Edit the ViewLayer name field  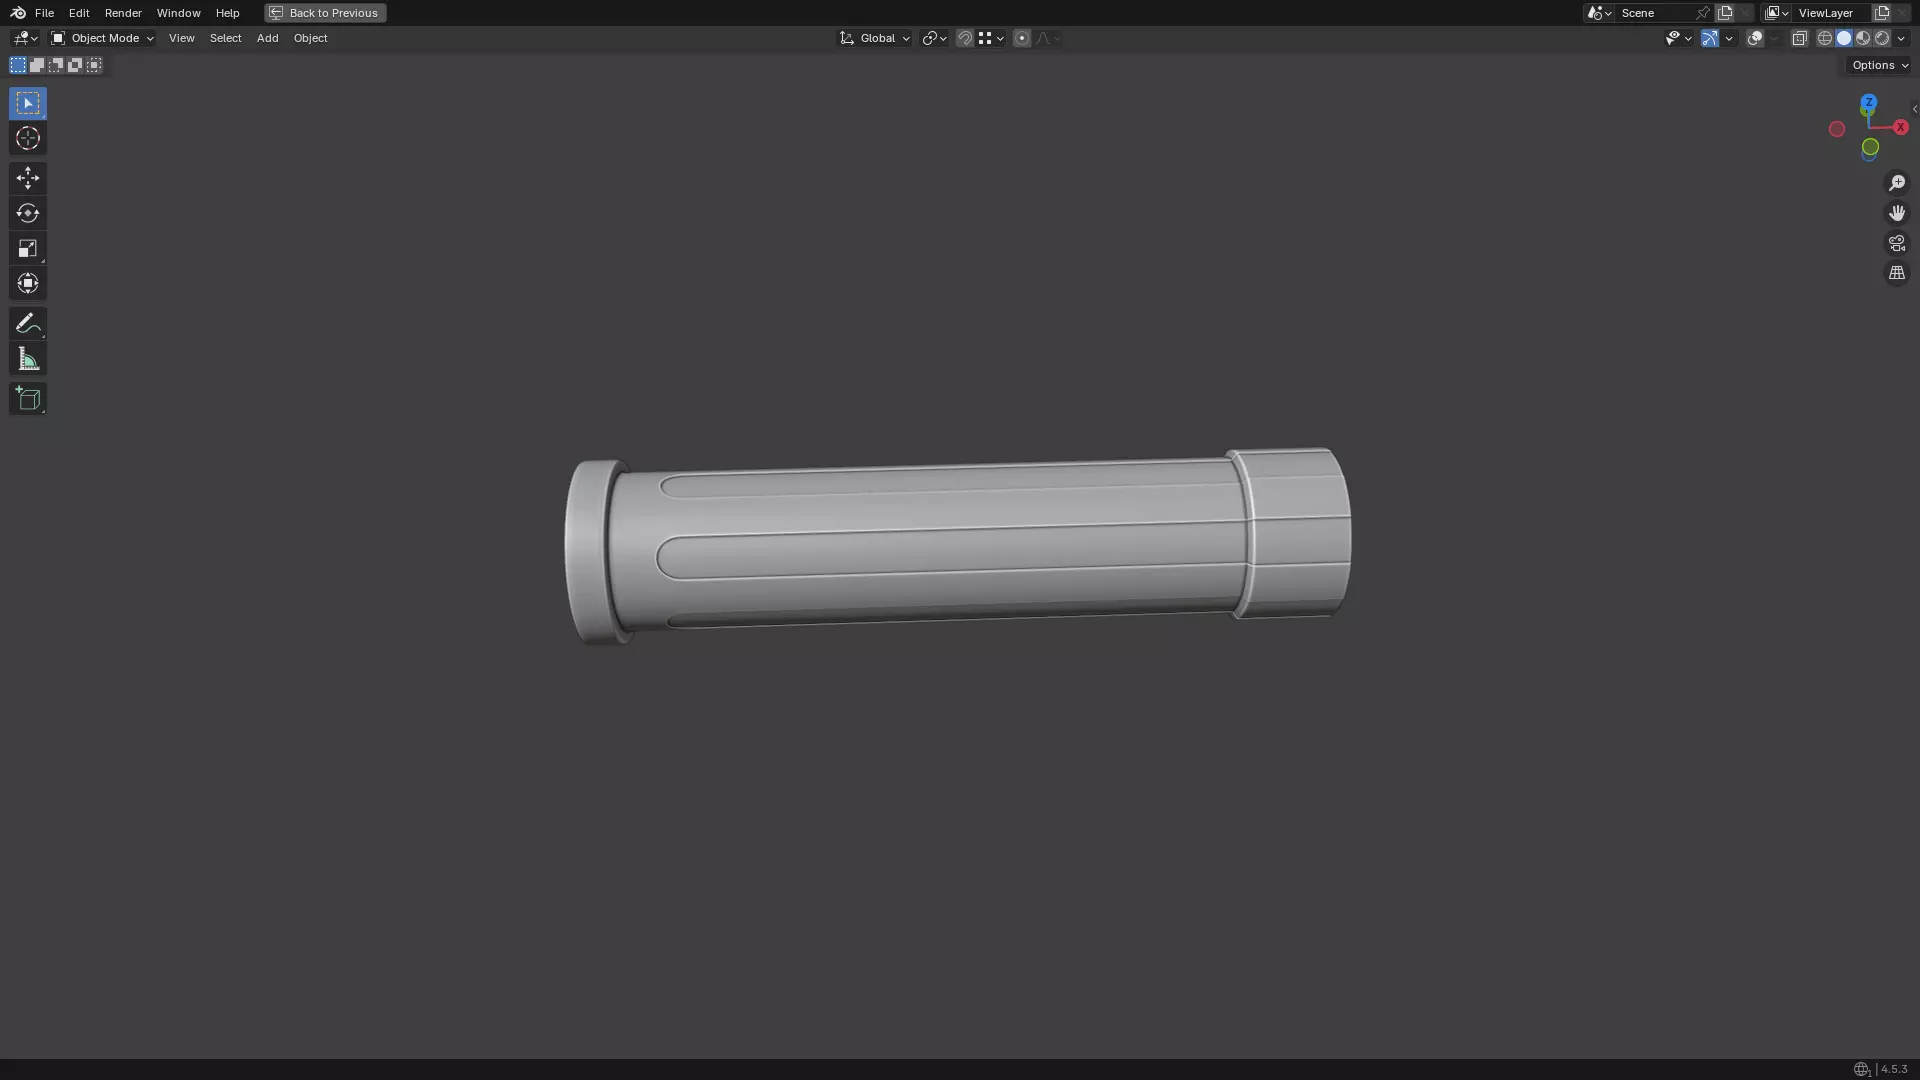pos(1832,13)
